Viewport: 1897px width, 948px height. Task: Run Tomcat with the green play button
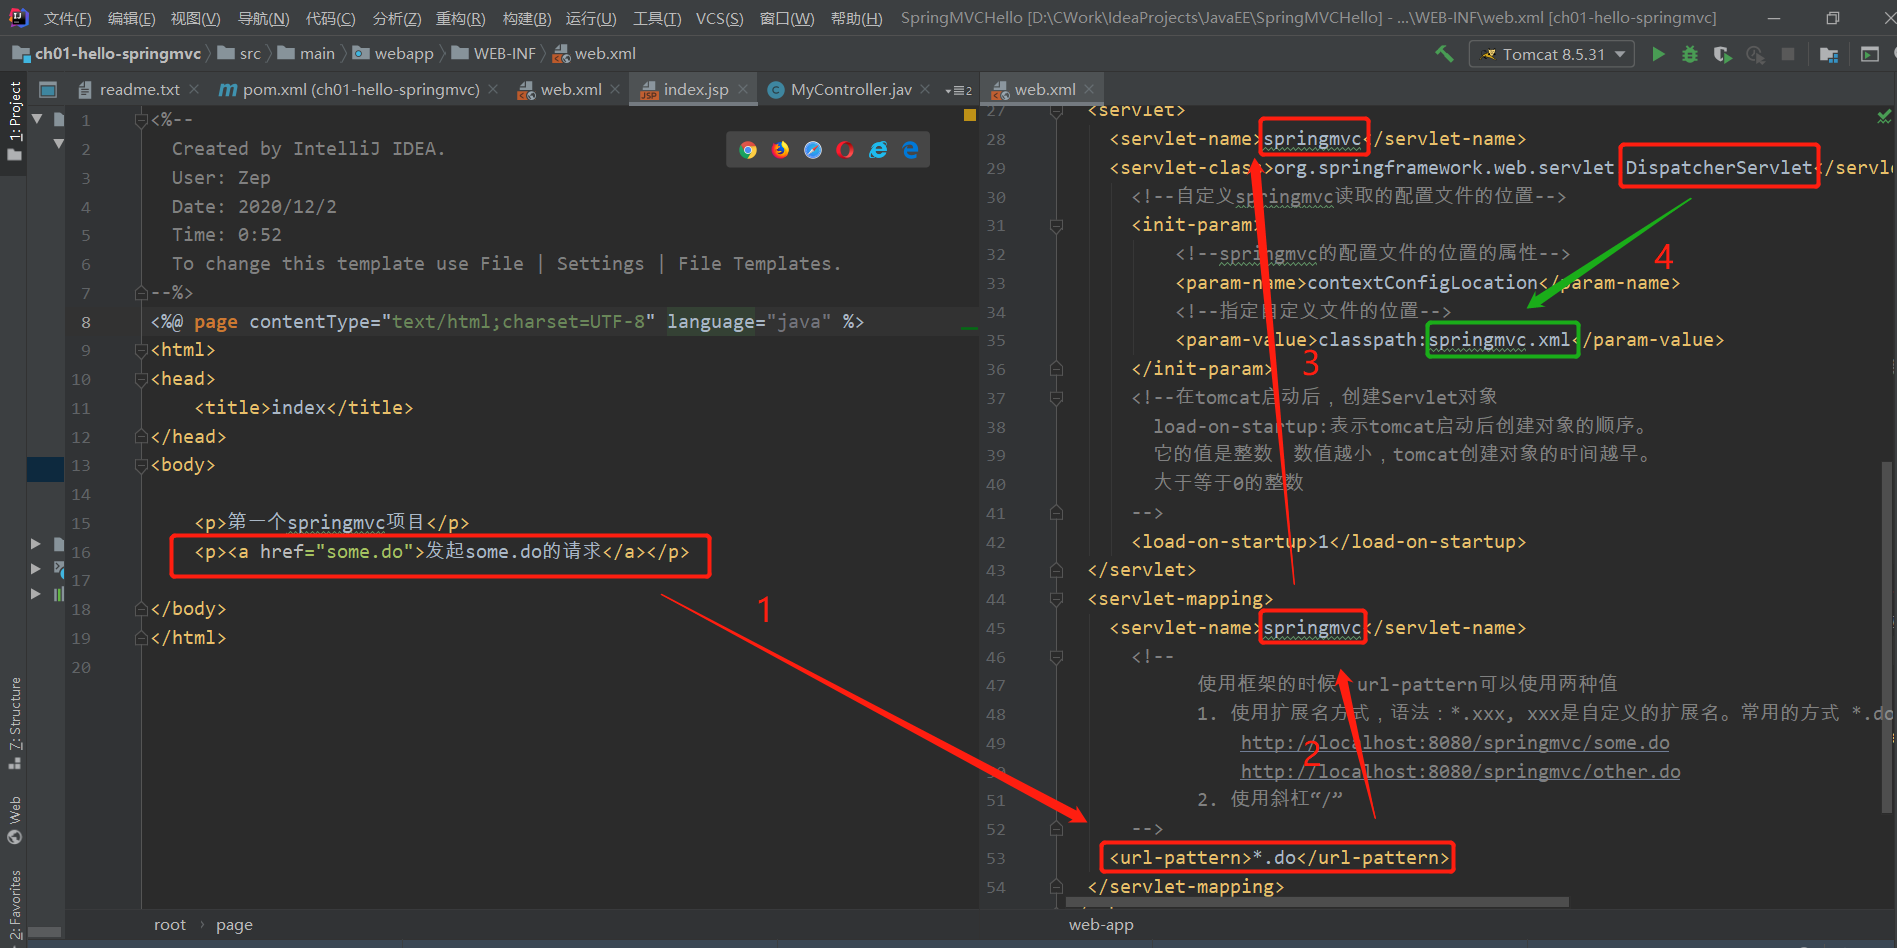tap(1658, 54)
